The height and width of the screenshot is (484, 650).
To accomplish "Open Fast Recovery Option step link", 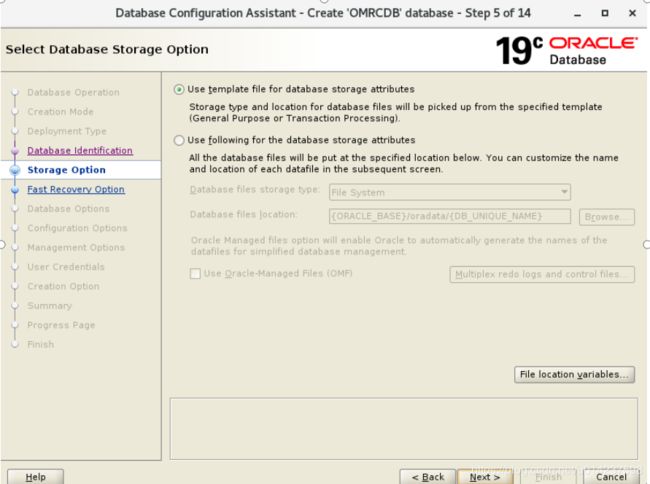I will [x=76, y=189].
